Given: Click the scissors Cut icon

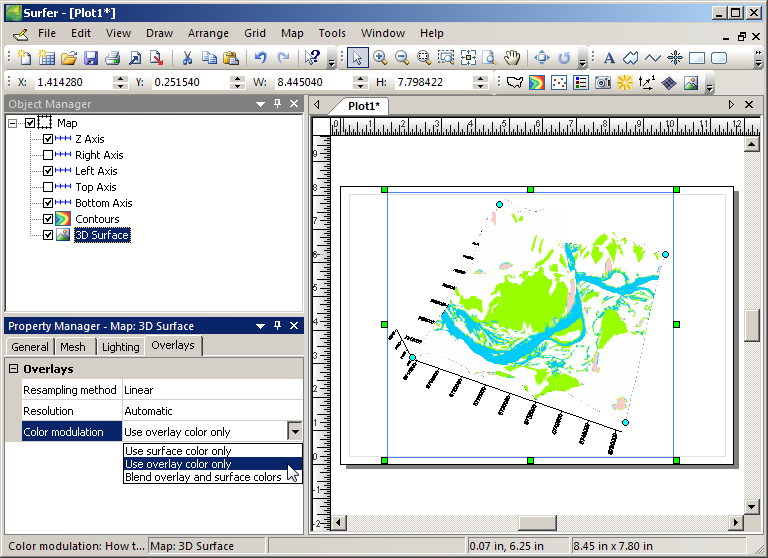Looking at the screenshot, I should click(x=186, y=58).
